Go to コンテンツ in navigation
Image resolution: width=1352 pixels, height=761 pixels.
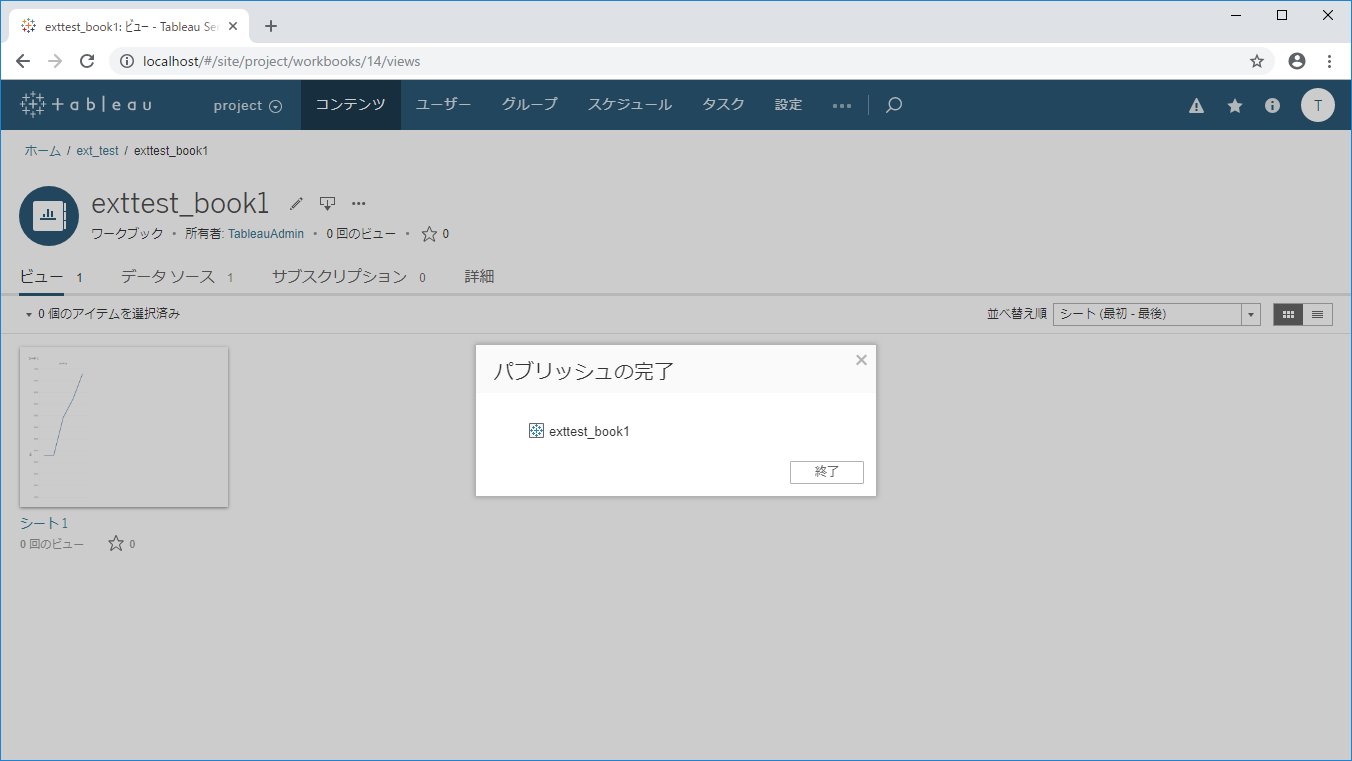(x=351, y=105)
